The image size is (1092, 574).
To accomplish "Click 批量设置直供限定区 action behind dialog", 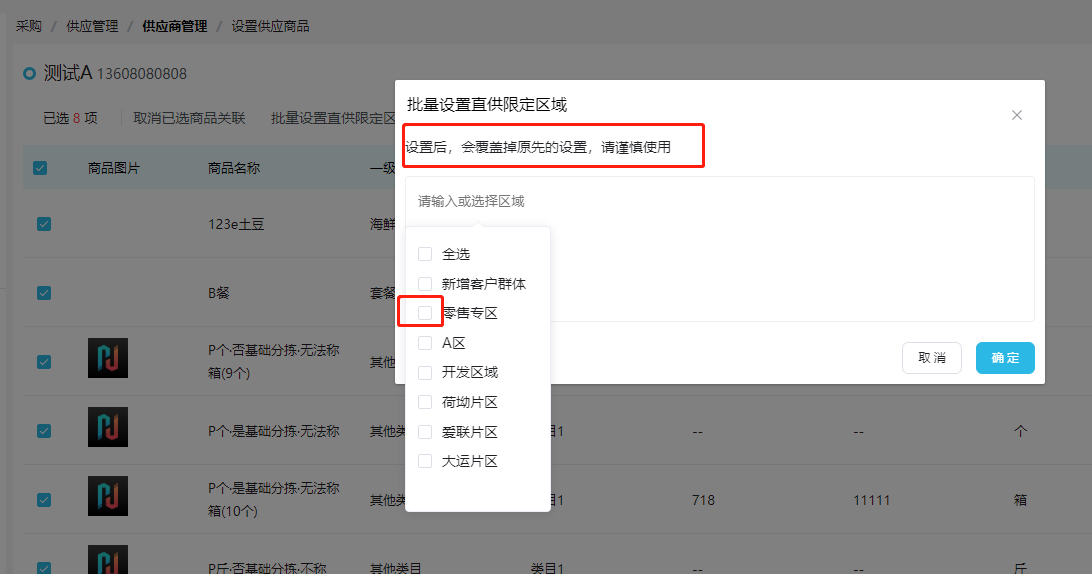I will [x=333, y=118].
